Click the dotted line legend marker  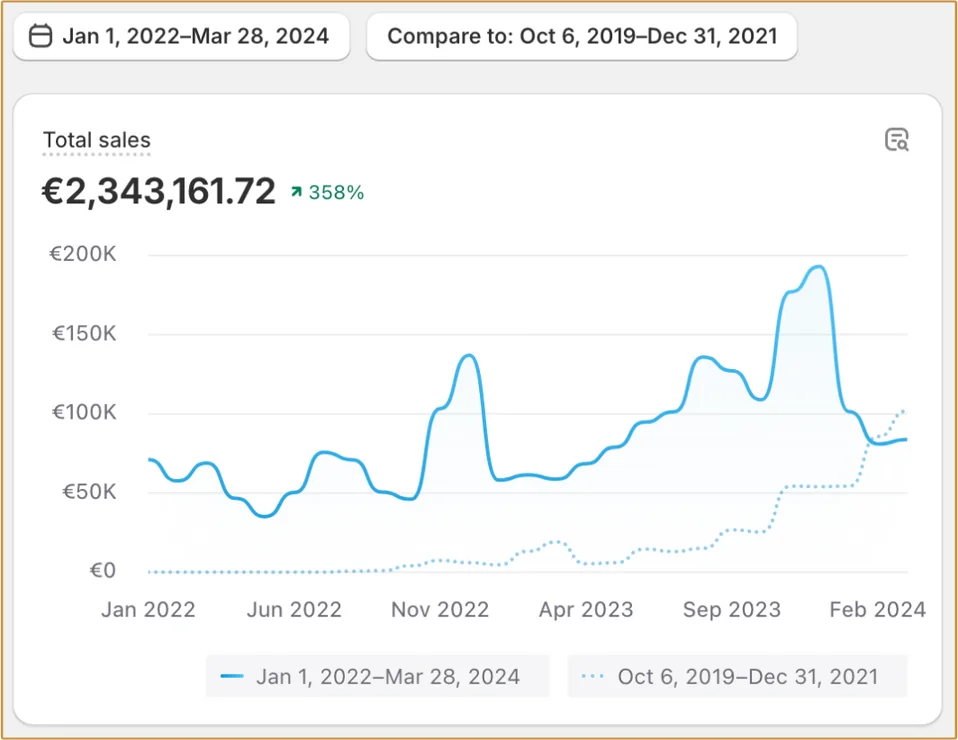[593, 676]
